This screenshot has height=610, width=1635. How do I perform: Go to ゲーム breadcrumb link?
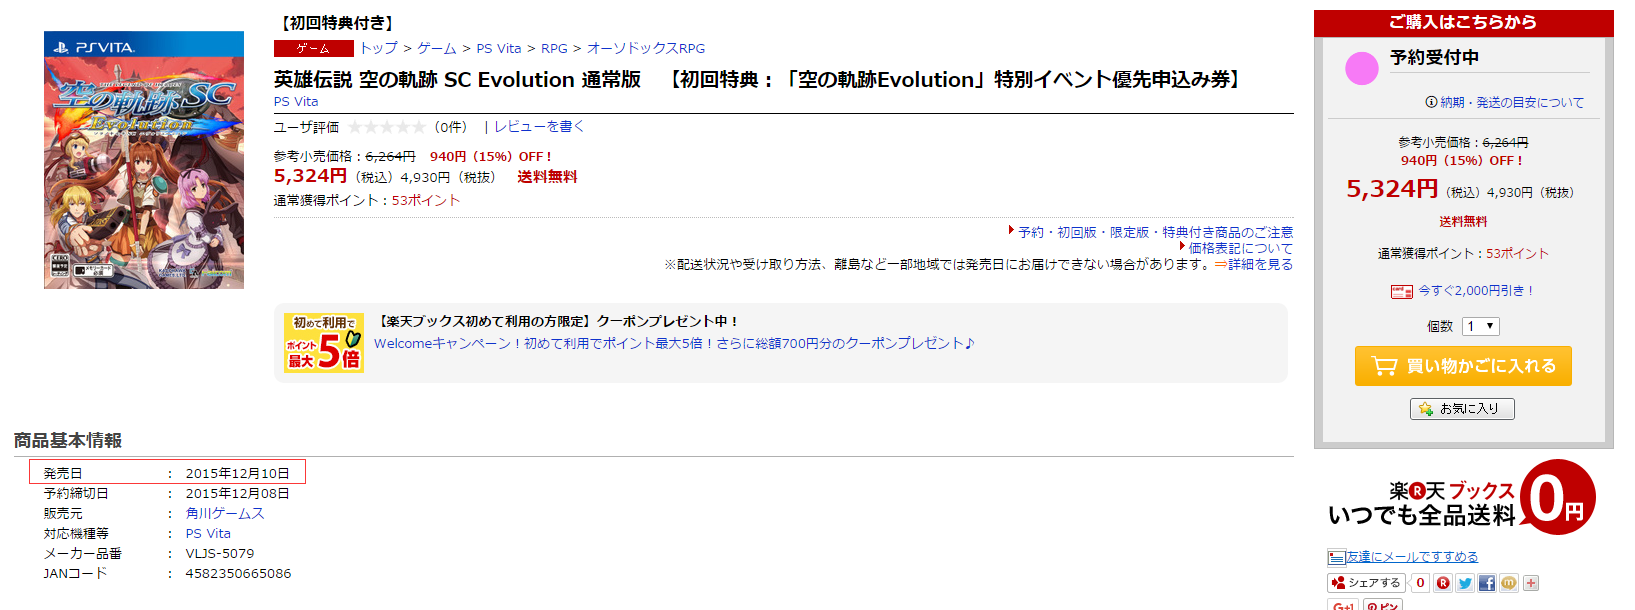click(437, 48)
